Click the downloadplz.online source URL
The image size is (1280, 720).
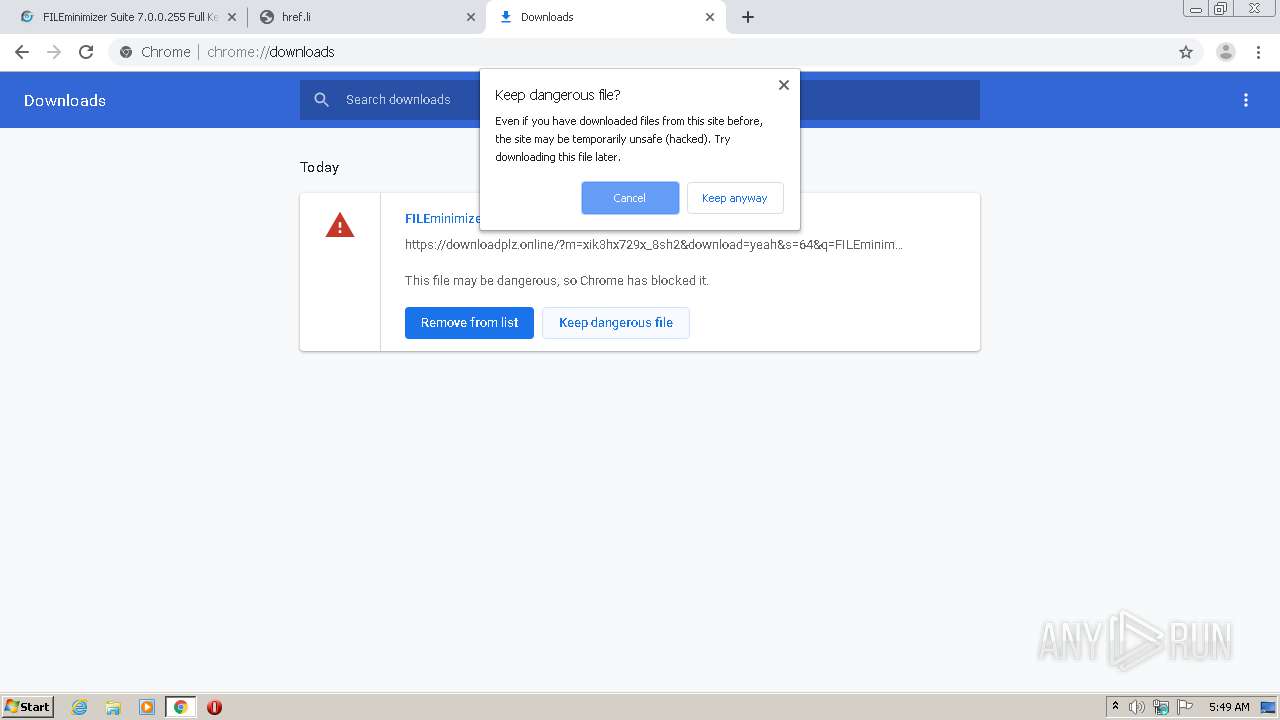tap(654, 244)
